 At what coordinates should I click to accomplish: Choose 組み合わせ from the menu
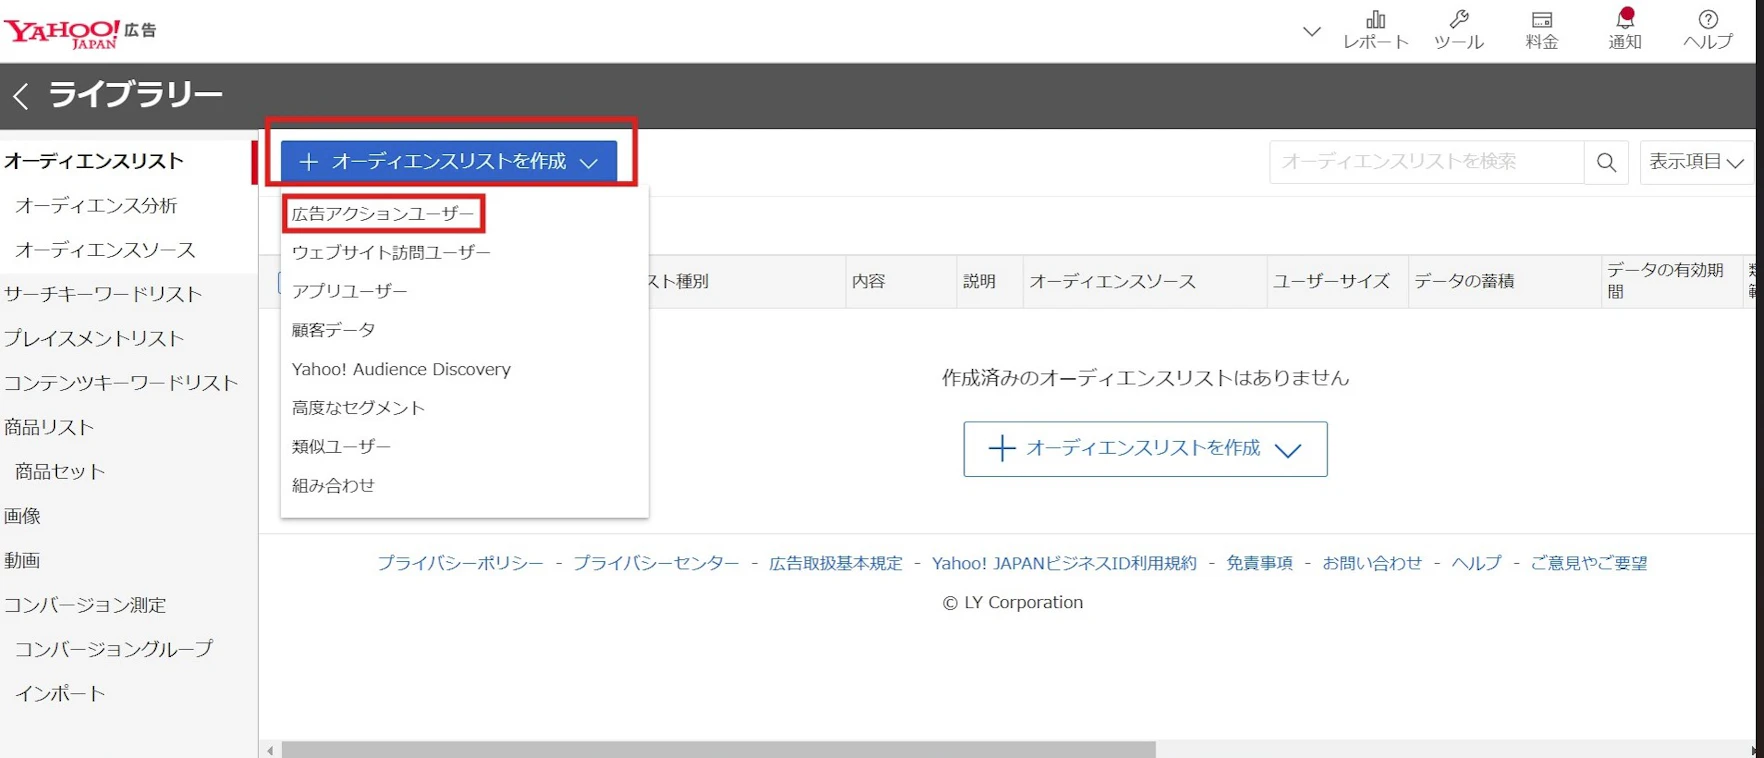coord(333,485)
